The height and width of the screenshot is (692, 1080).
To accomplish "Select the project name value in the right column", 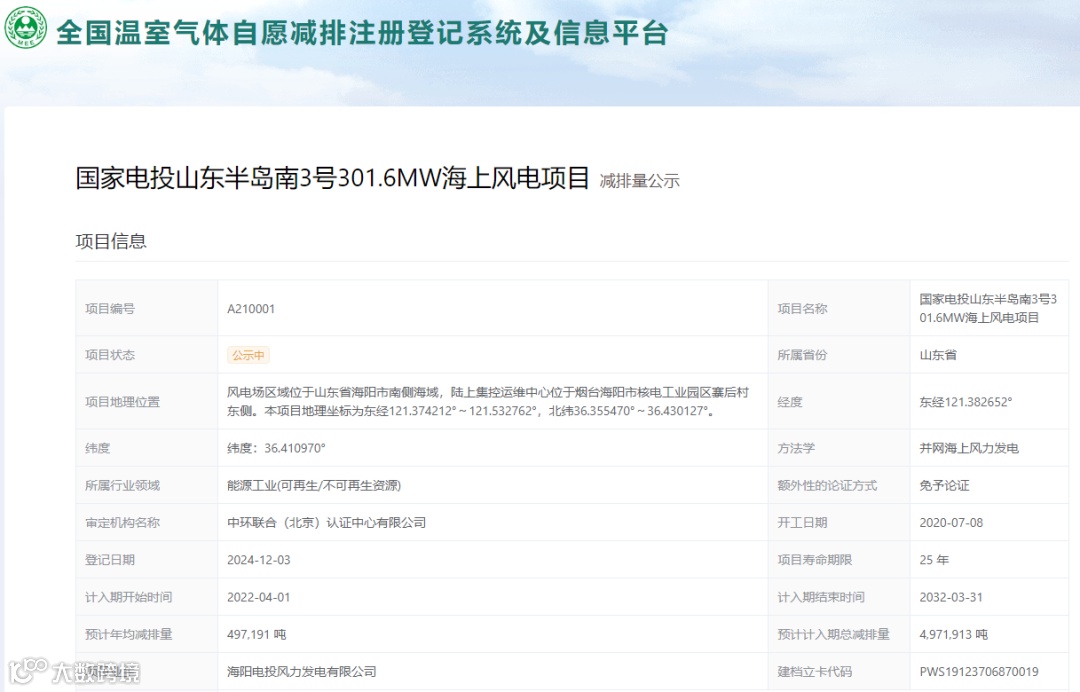I will tap(988, 308).
